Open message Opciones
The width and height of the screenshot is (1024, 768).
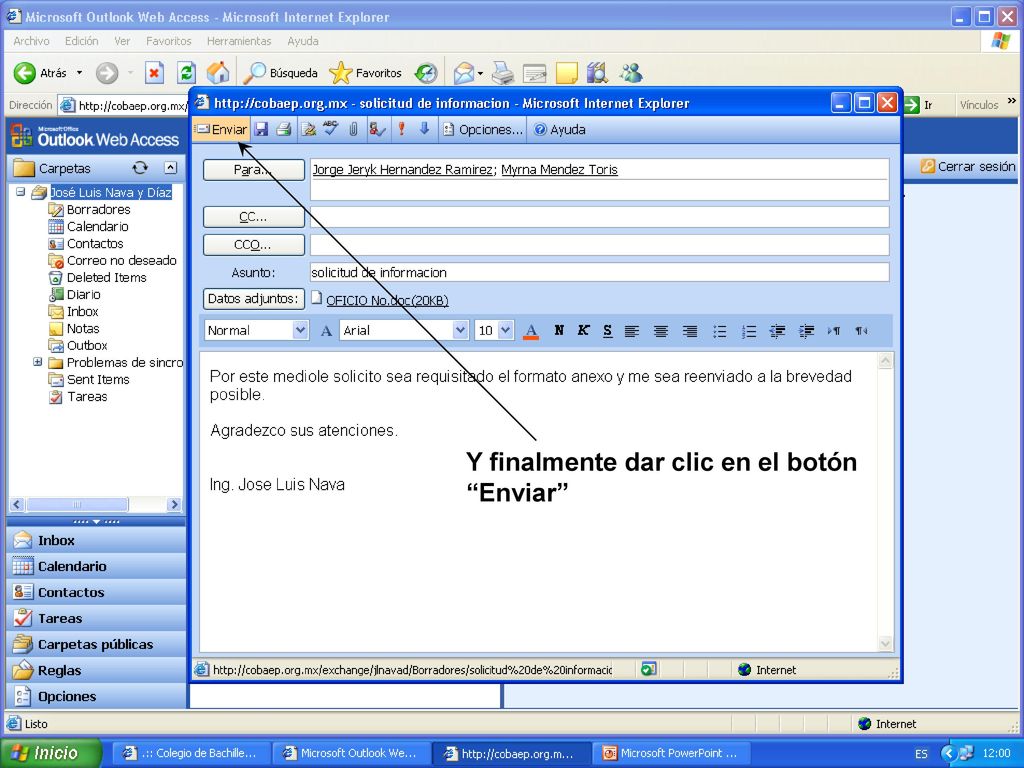point(483,129)
